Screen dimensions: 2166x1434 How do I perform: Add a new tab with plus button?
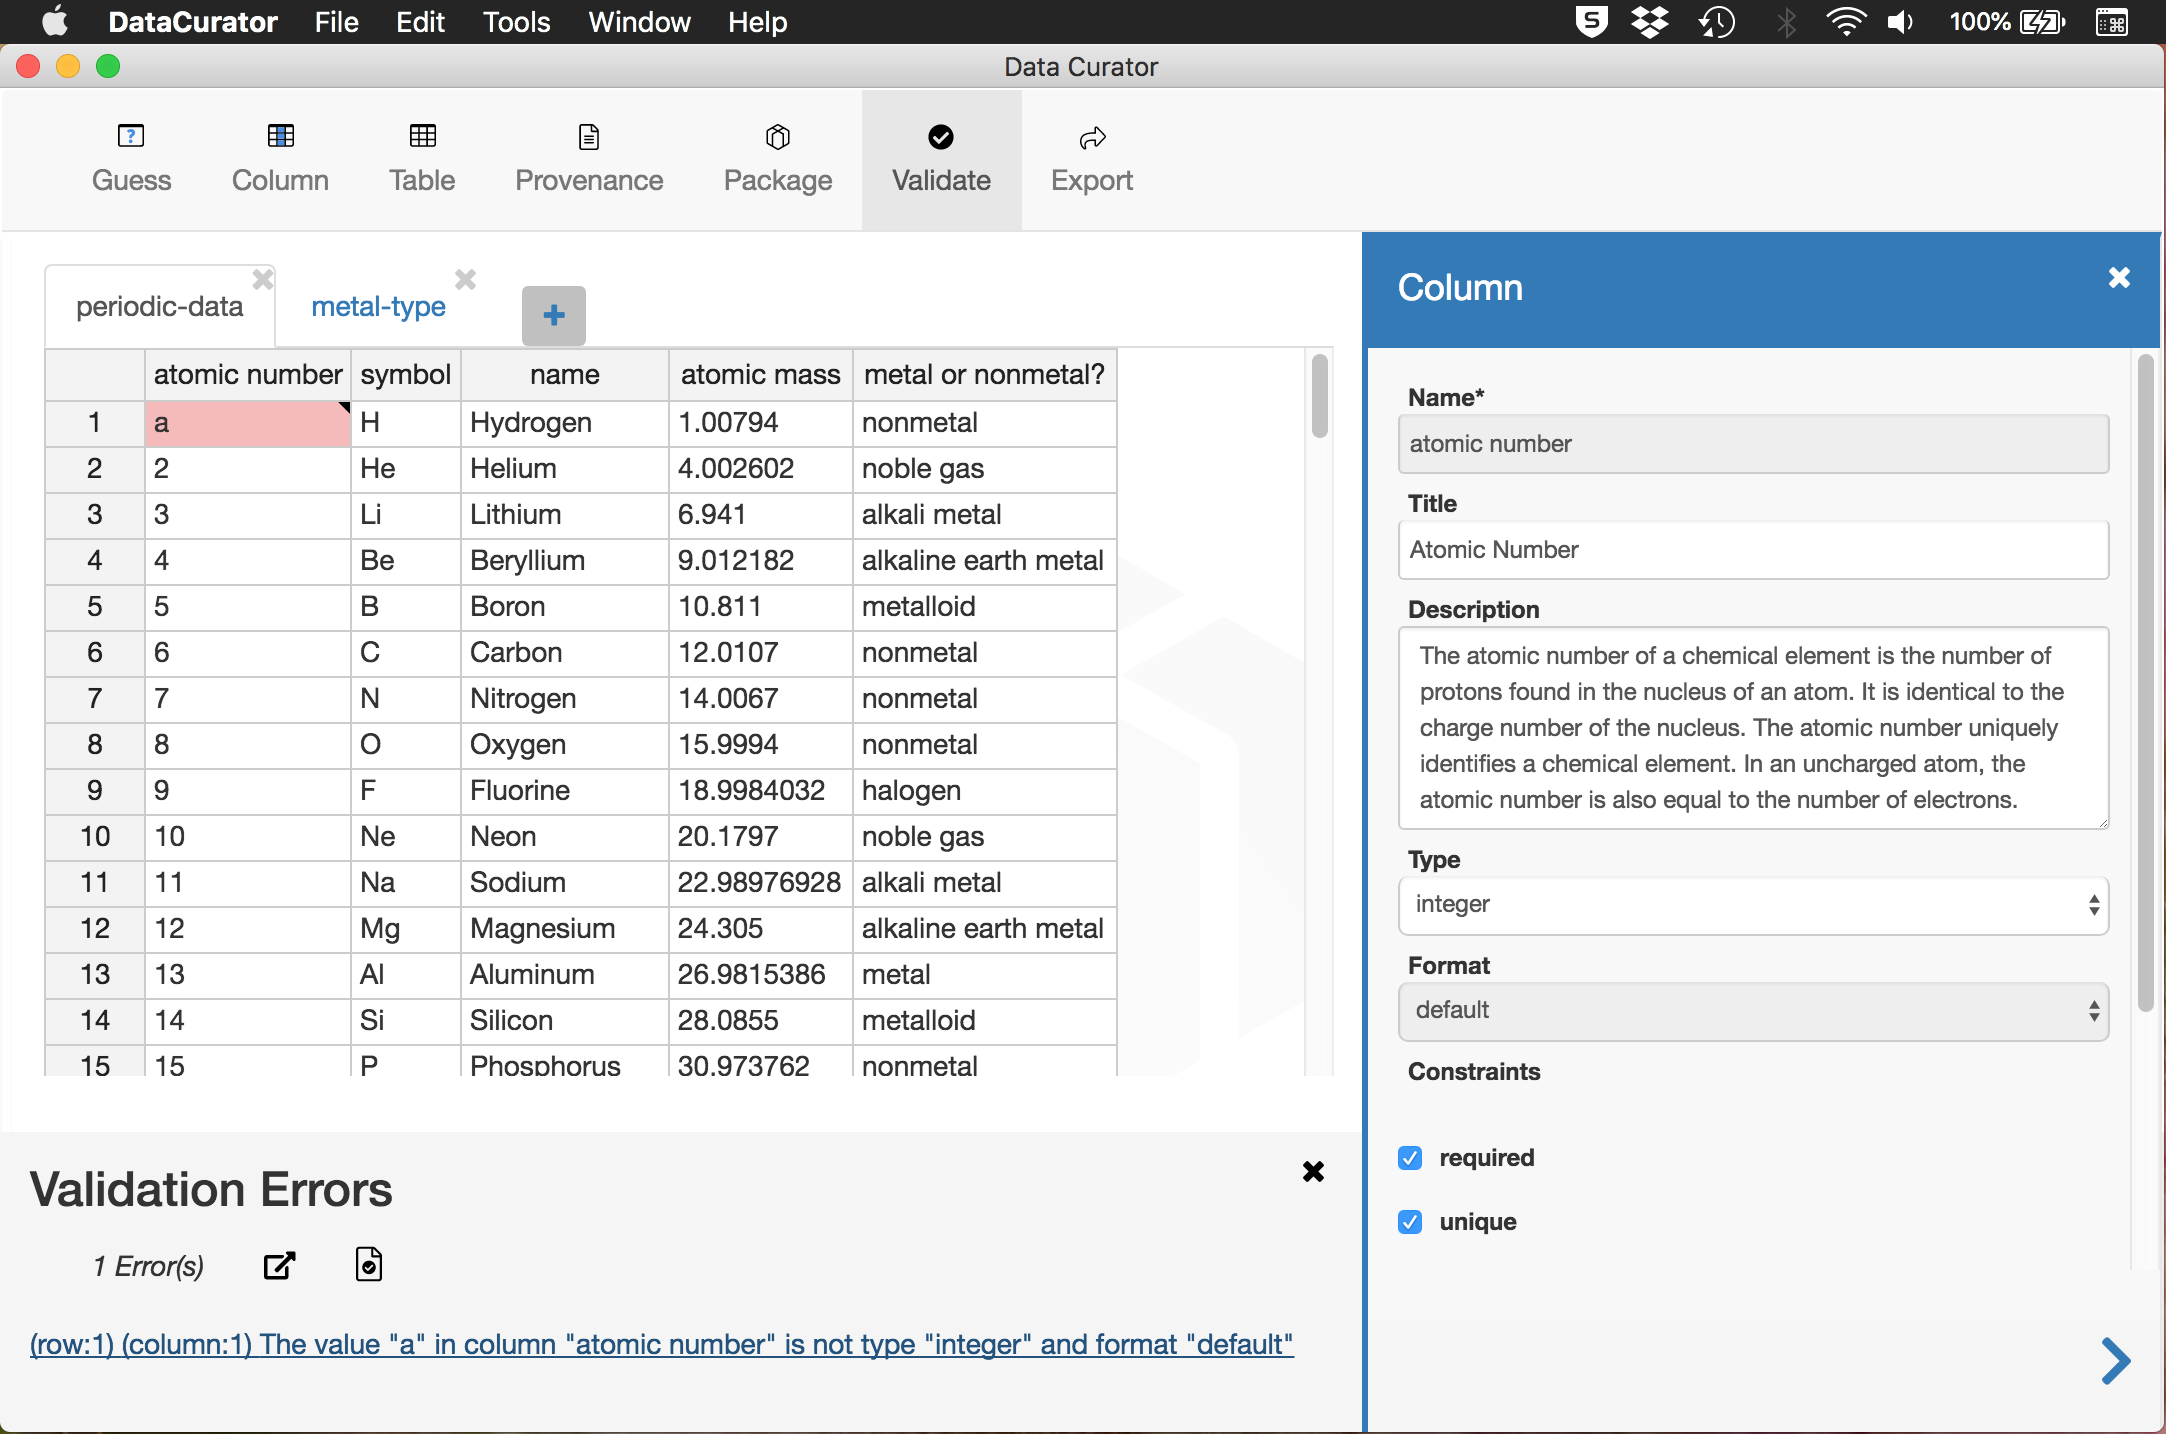point(553,315)
